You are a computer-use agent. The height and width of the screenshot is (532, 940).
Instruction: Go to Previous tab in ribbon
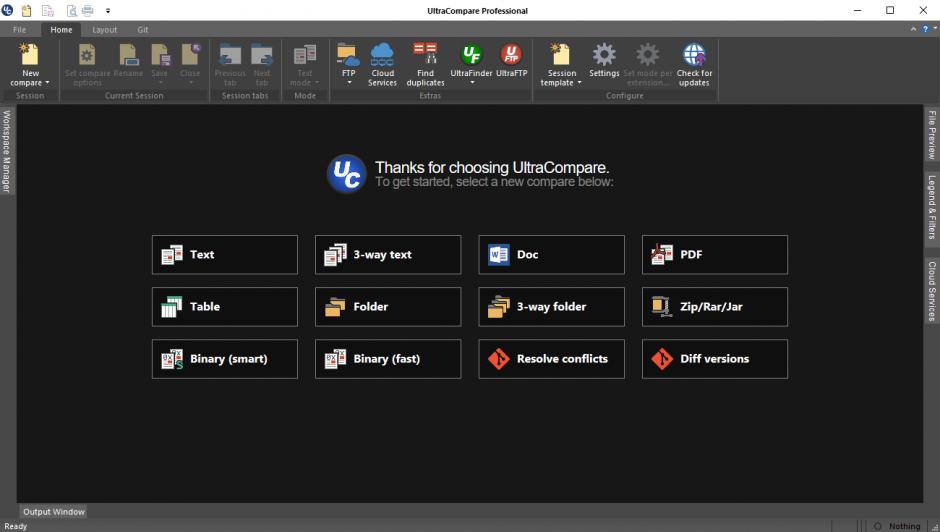pos(230,65)
